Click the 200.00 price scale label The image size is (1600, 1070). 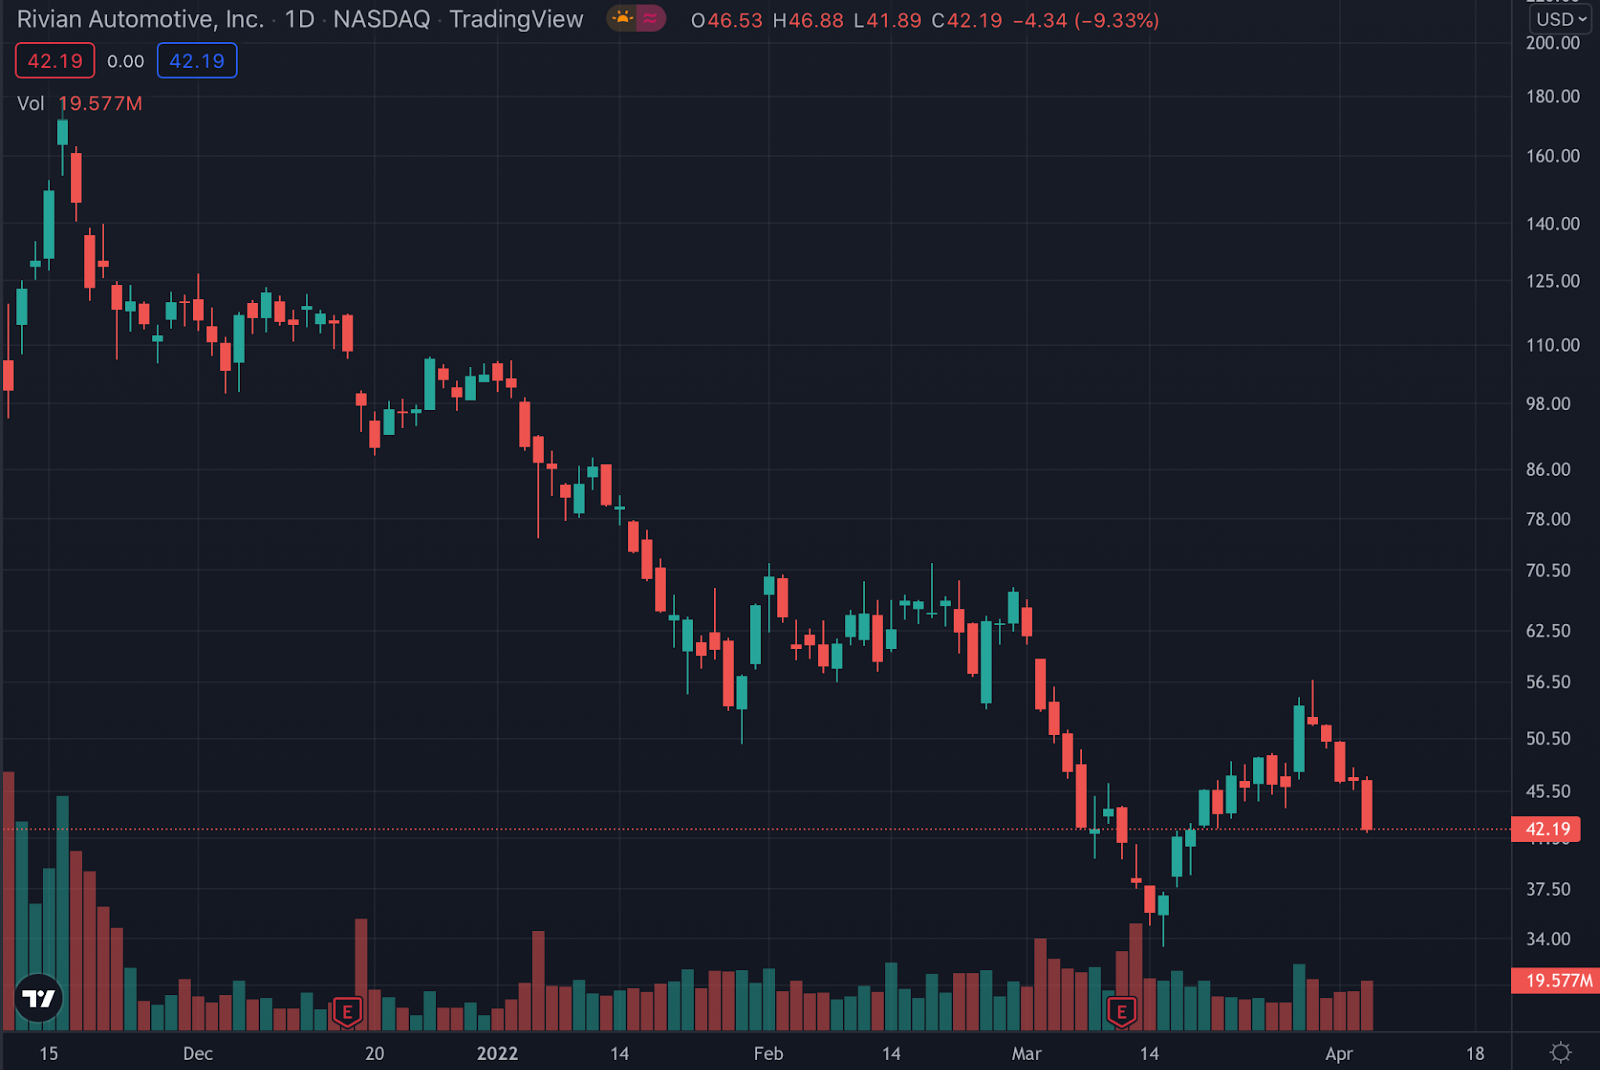[x=1553, y=43]
